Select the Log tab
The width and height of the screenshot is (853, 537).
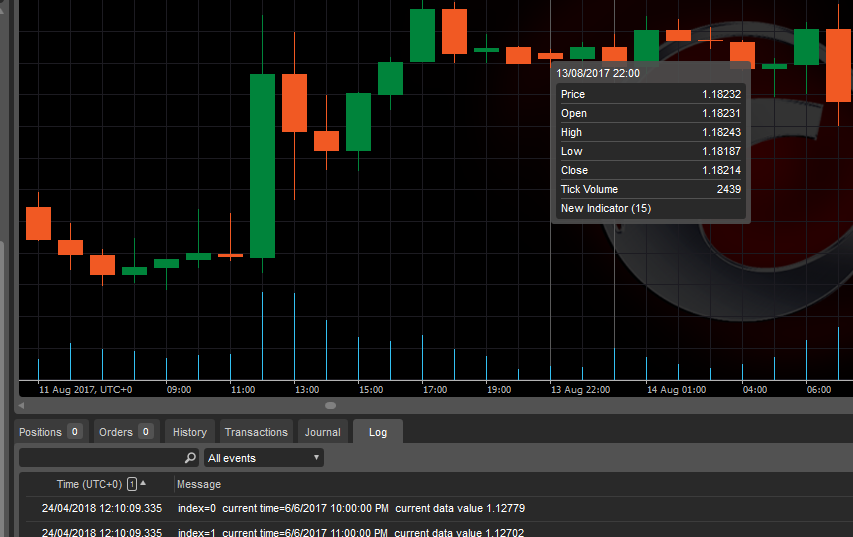(378, 432)
